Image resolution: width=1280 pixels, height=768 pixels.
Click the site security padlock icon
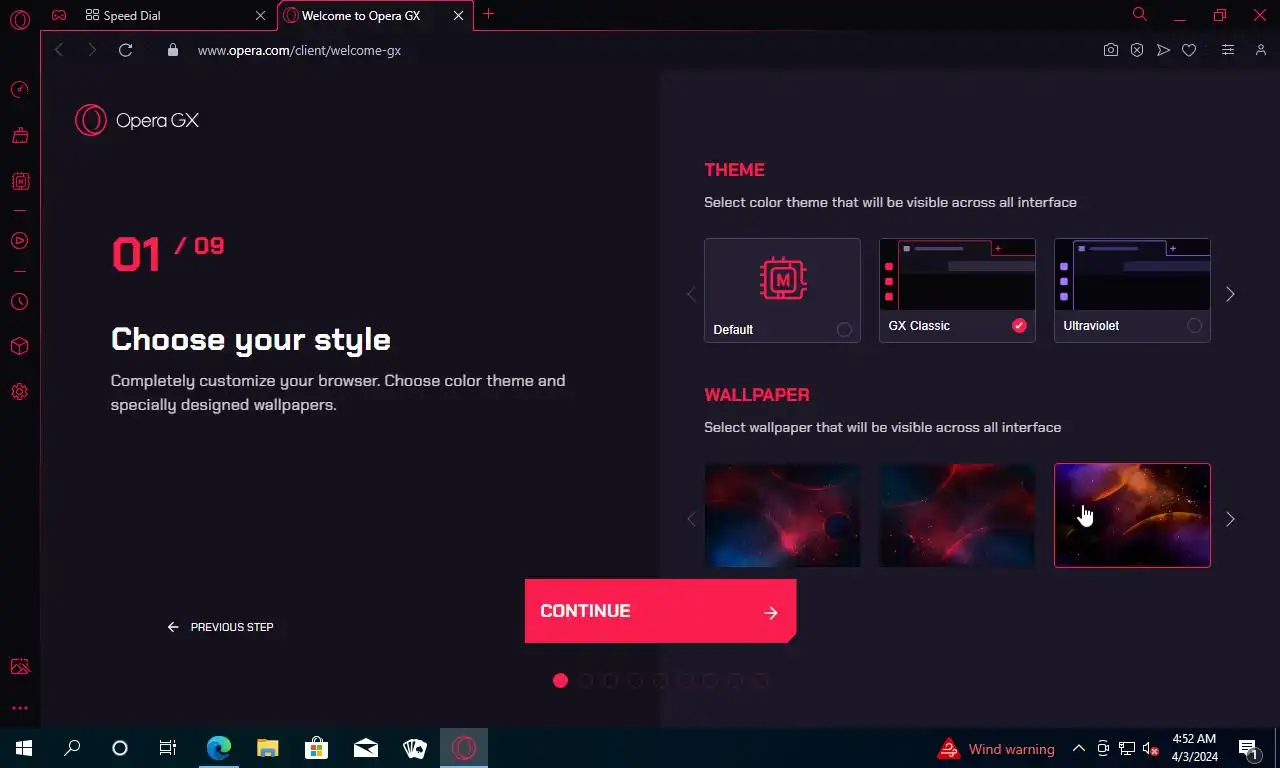[x=173, y=50]
